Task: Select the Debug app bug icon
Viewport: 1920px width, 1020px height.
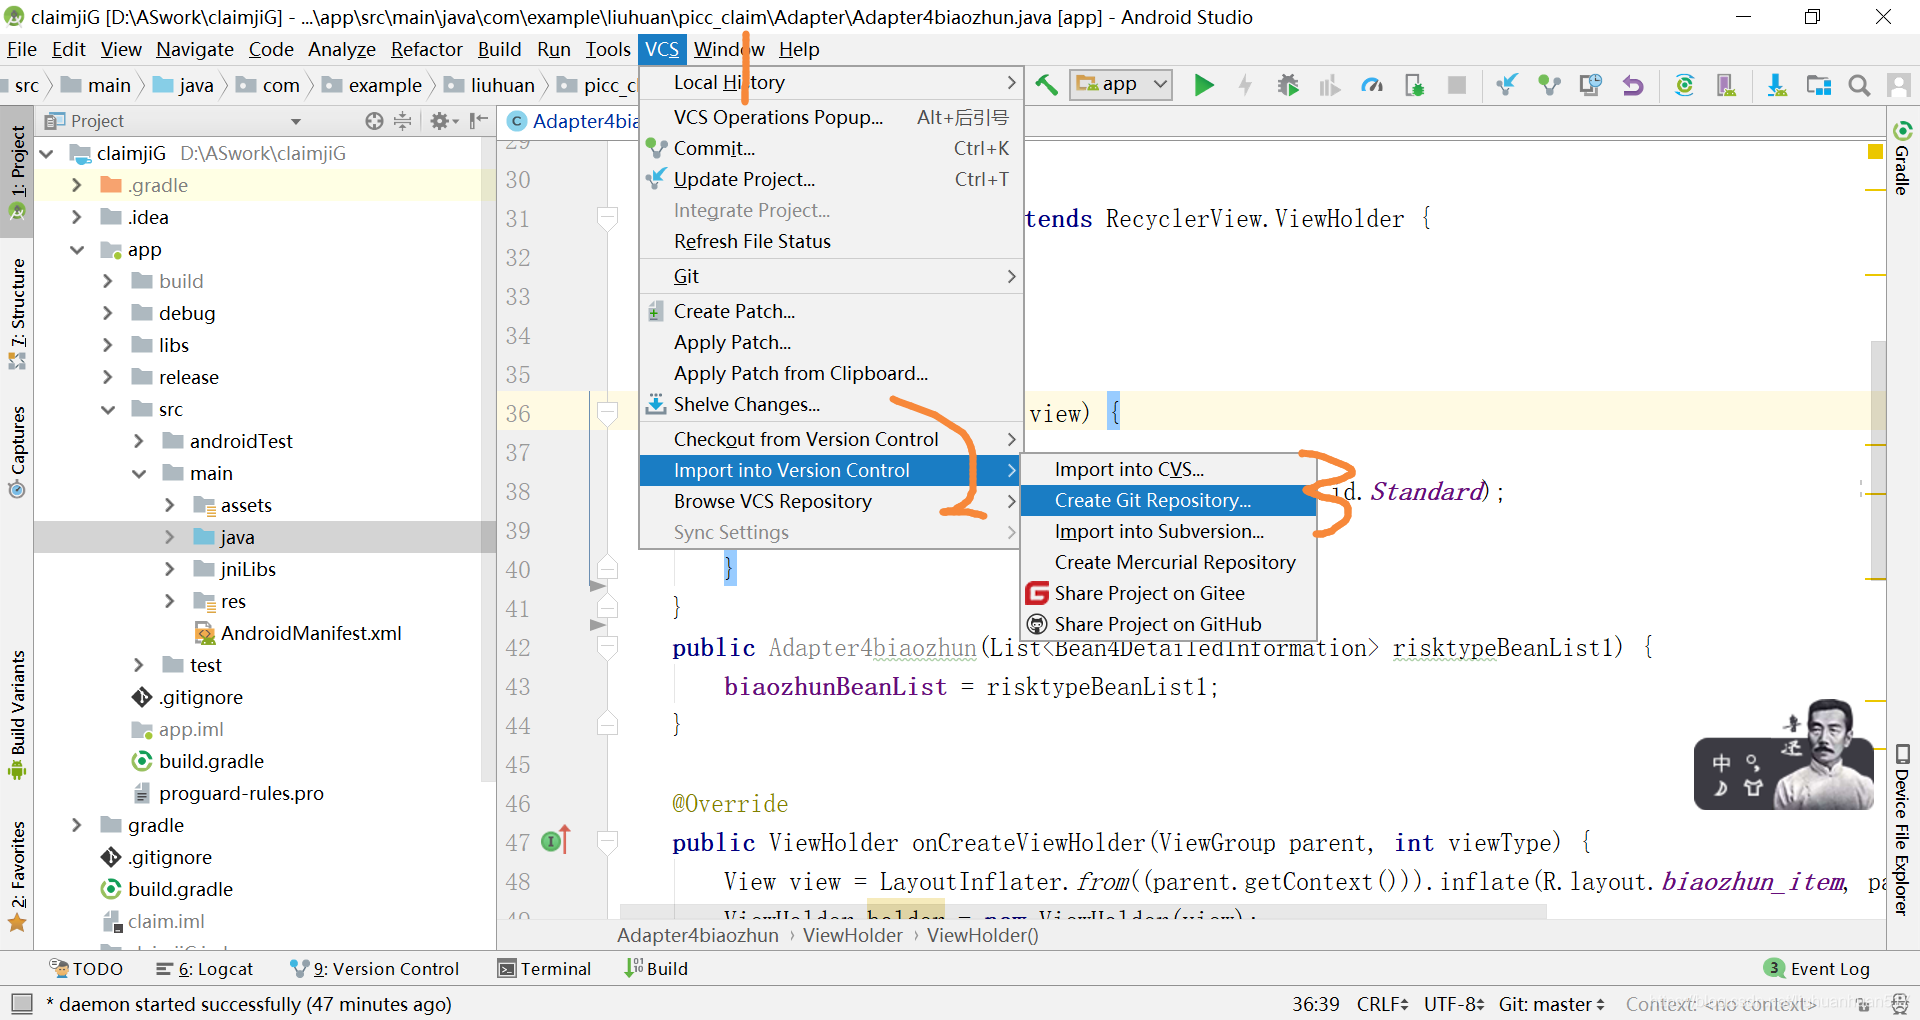Action: coord(1288,84)
